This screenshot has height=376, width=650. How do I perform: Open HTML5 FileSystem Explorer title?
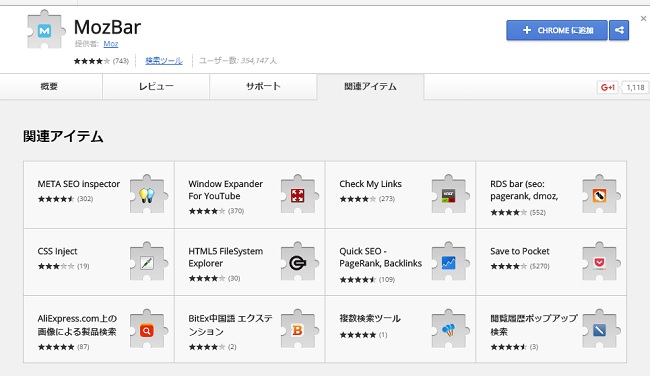click(226, 257)
